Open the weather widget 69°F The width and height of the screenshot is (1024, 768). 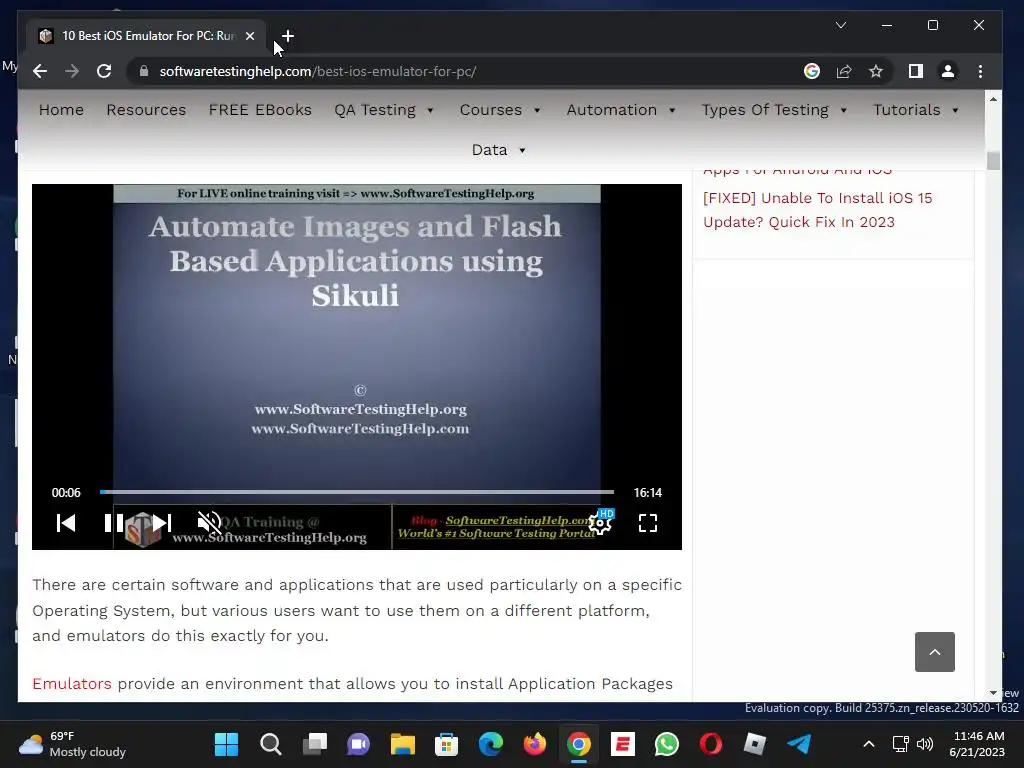click(72, 744)
